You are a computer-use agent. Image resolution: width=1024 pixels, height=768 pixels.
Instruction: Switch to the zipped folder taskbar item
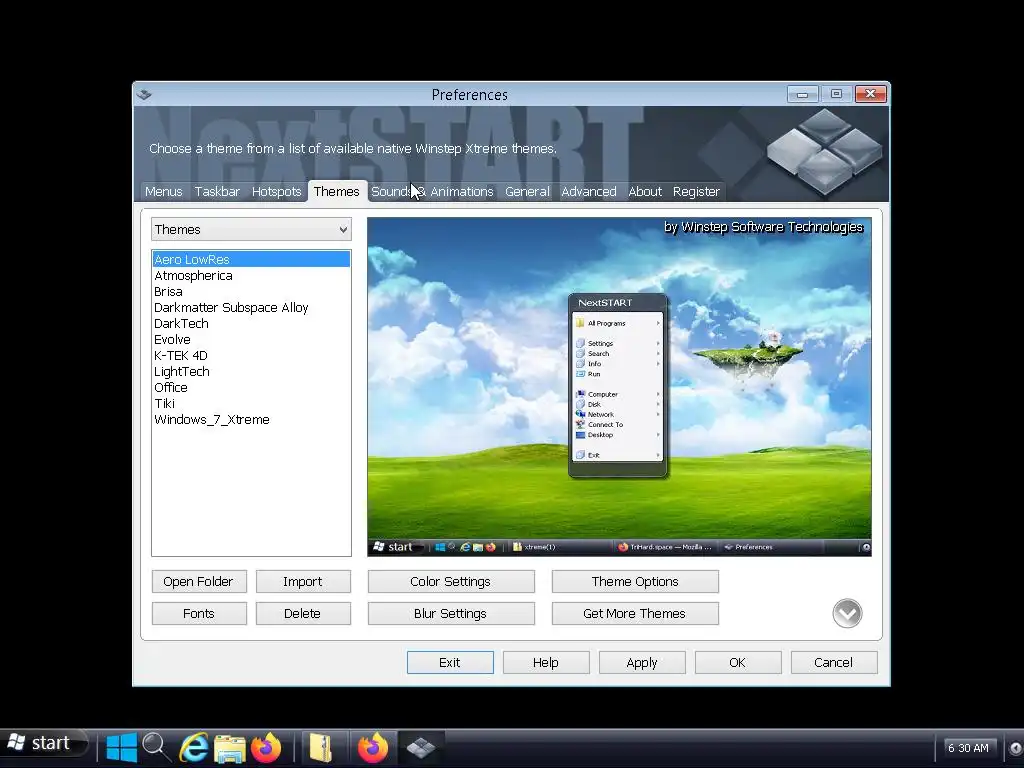pyautogui.click(x=321, y=747)
